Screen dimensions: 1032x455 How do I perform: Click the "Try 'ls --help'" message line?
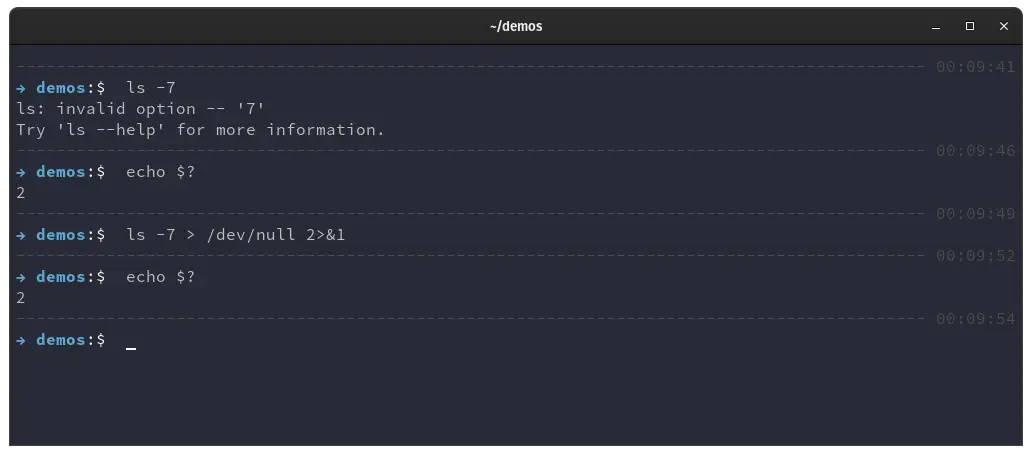200,130
